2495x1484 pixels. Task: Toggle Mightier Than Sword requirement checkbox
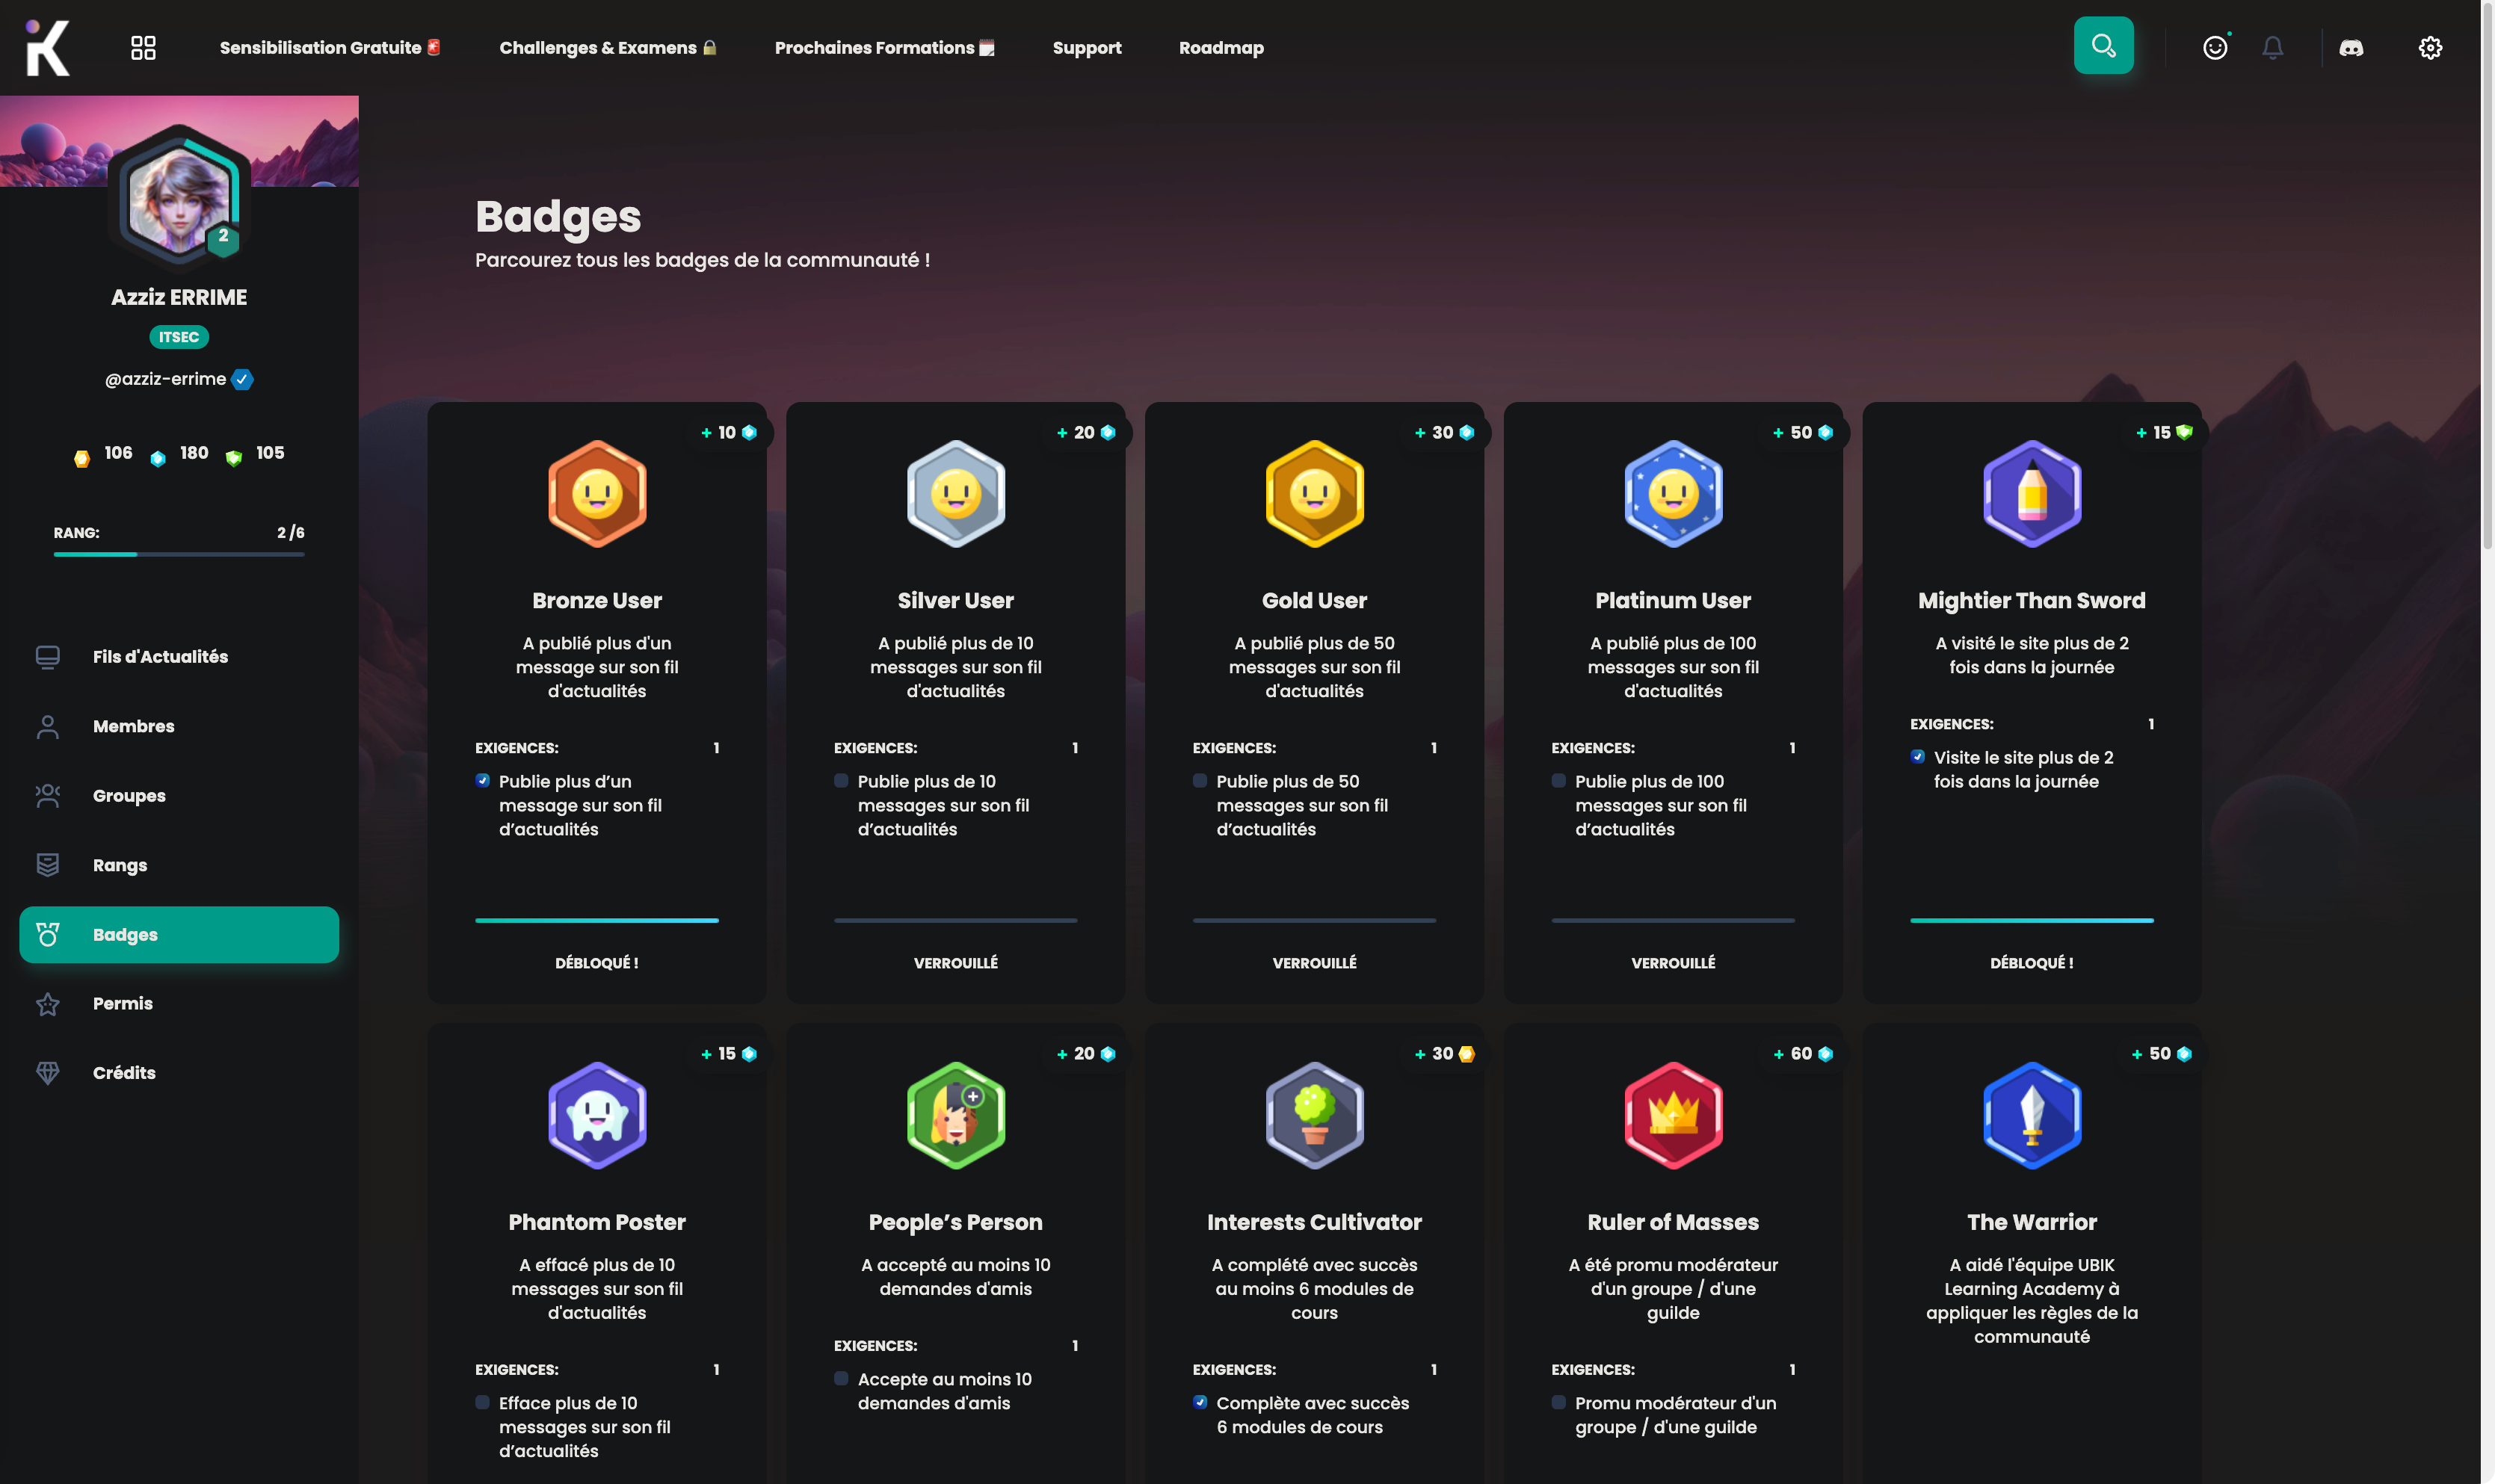pos(1917,756)
